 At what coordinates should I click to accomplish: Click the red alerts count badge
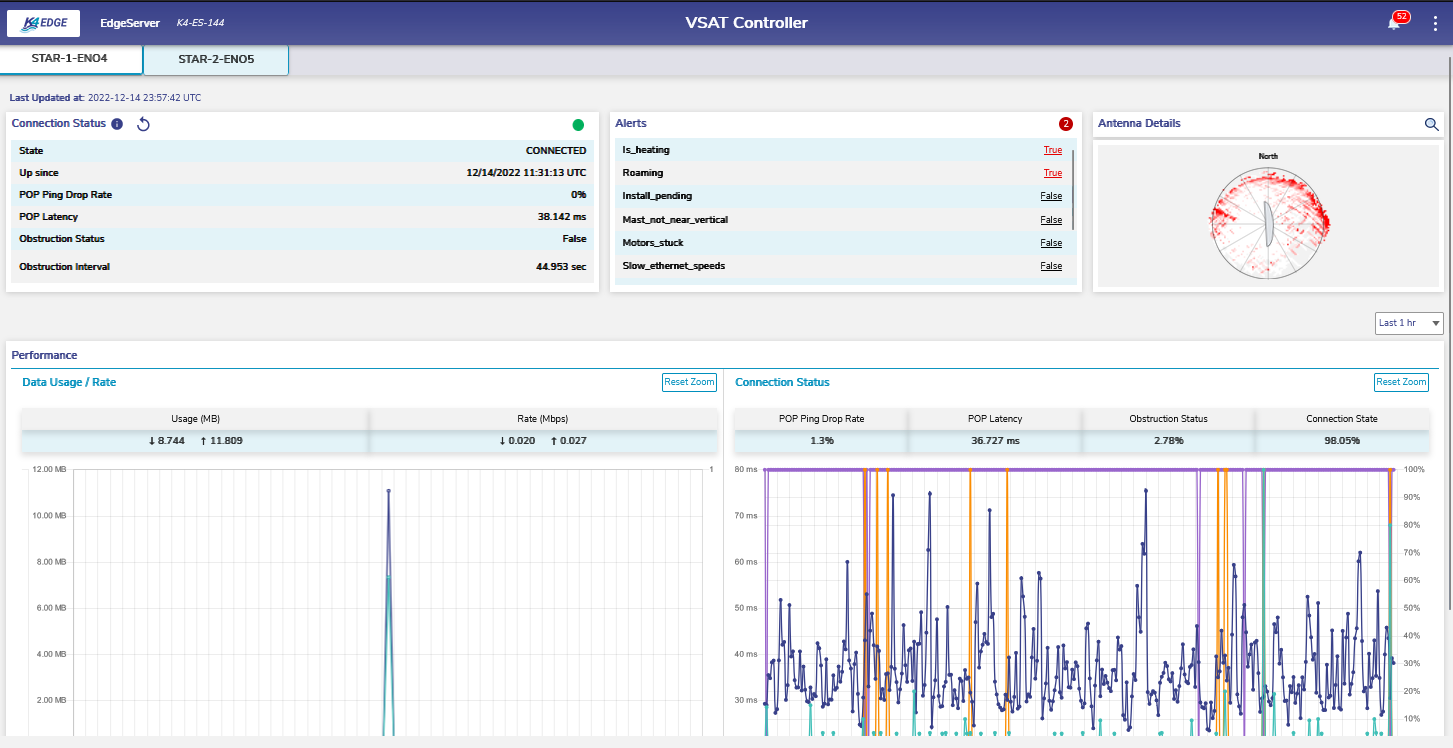pyautogui.click(x=1065, y=124)
